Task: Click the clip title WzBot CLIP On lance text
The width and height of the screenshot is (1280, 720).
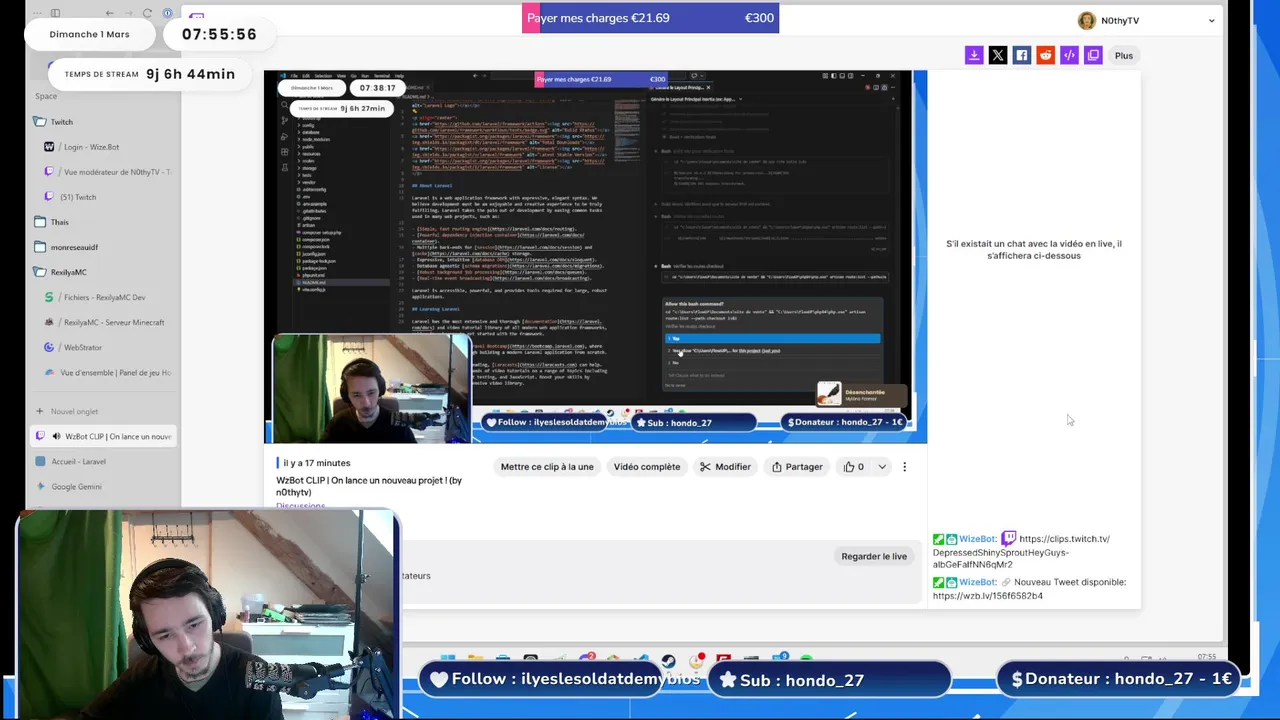Action: [369, 486]
